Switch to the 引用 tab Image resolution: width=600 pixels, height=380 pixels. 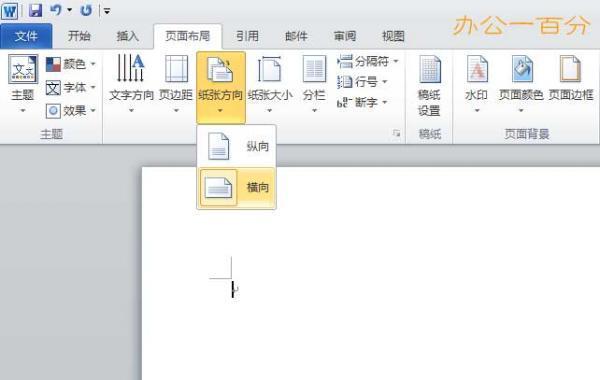coord(247,36)
